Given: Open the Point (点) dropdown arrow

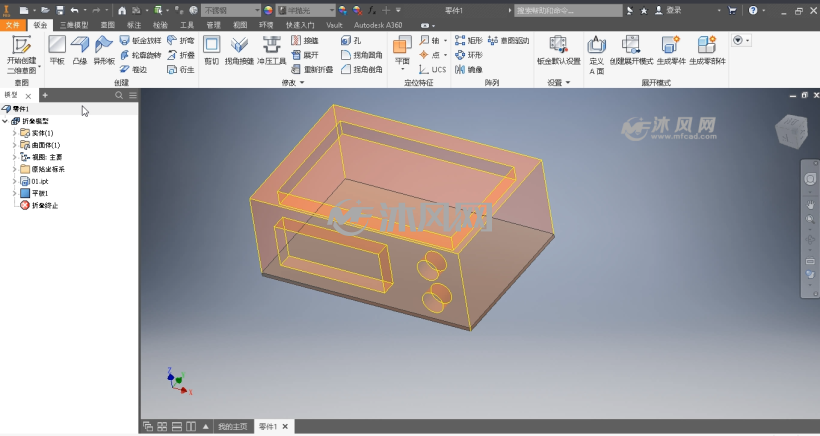Looking at the screenshot, I should [x=446, y=55].
